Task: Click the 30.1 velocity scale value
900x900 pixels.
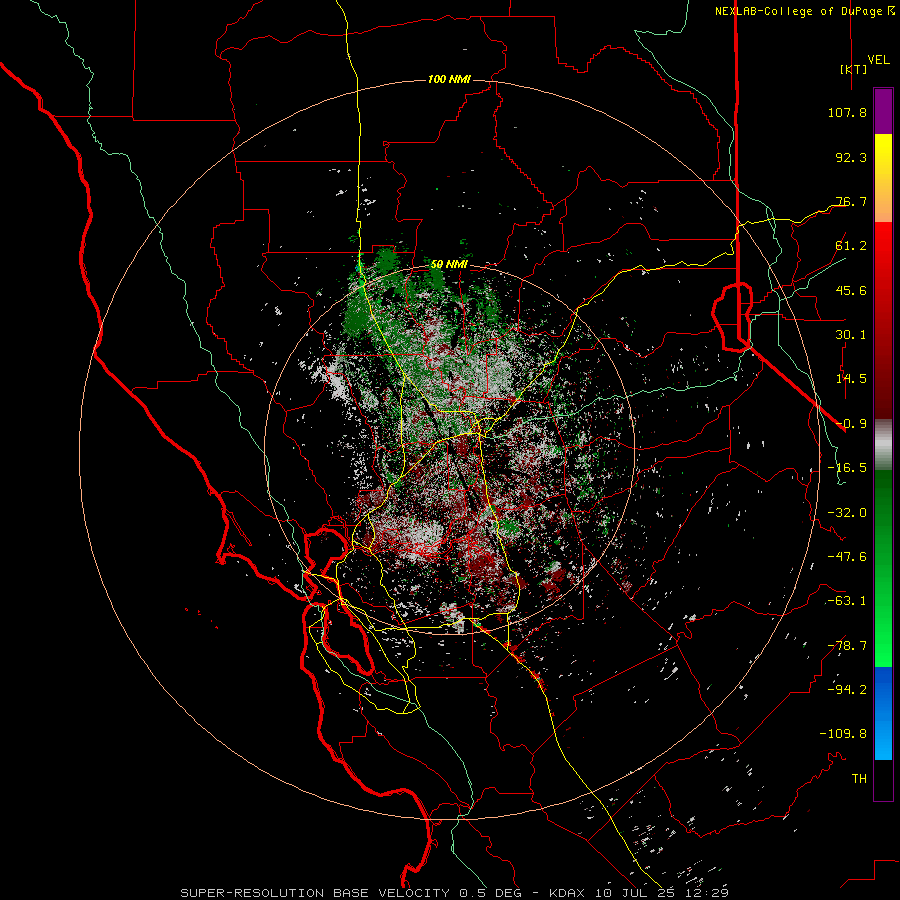Action: coord(851,335)
